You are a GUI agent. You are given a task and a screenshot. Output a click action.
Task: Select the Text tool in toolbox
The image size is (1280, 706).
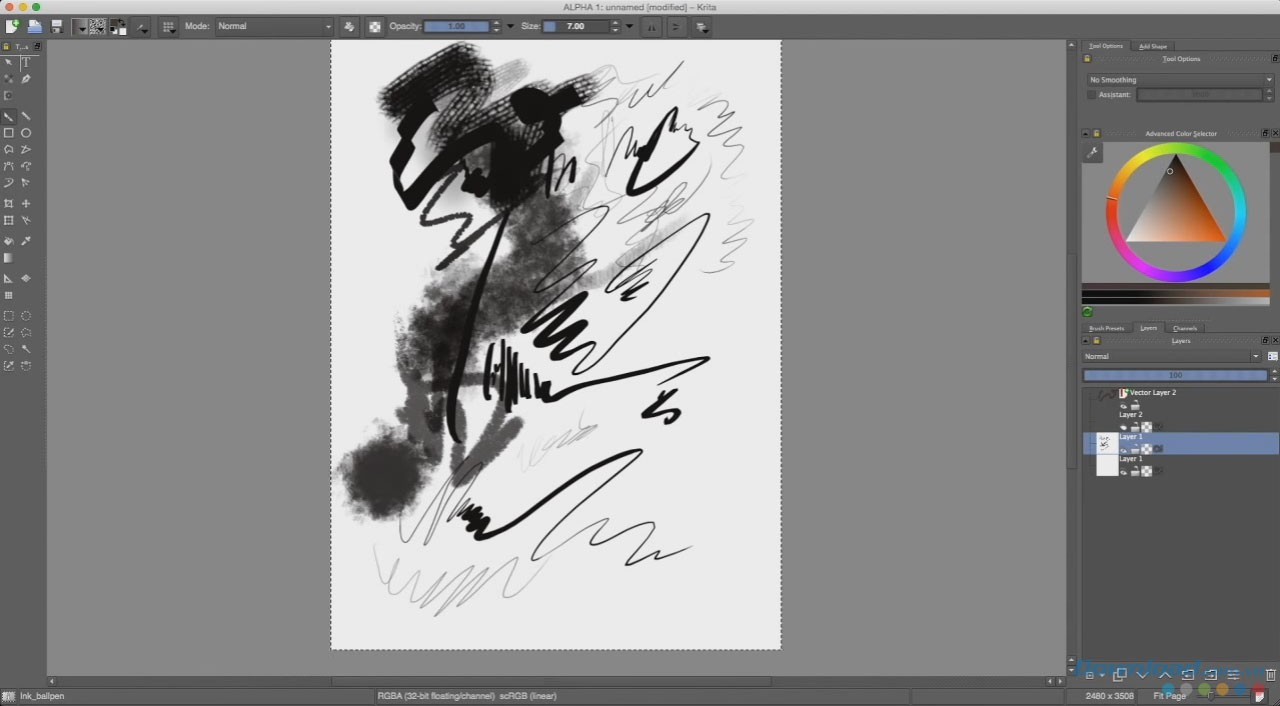(26, 63)
